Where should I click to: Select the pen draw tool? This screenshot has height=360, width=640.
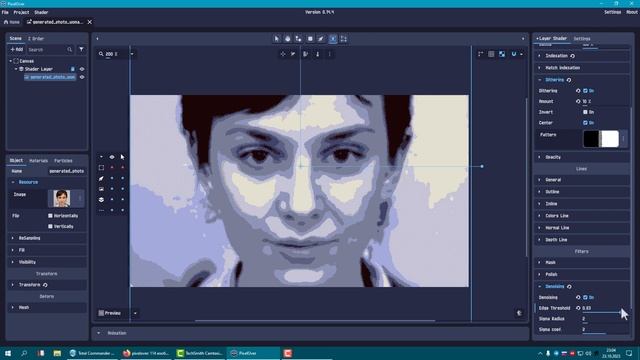coord(321,39)
